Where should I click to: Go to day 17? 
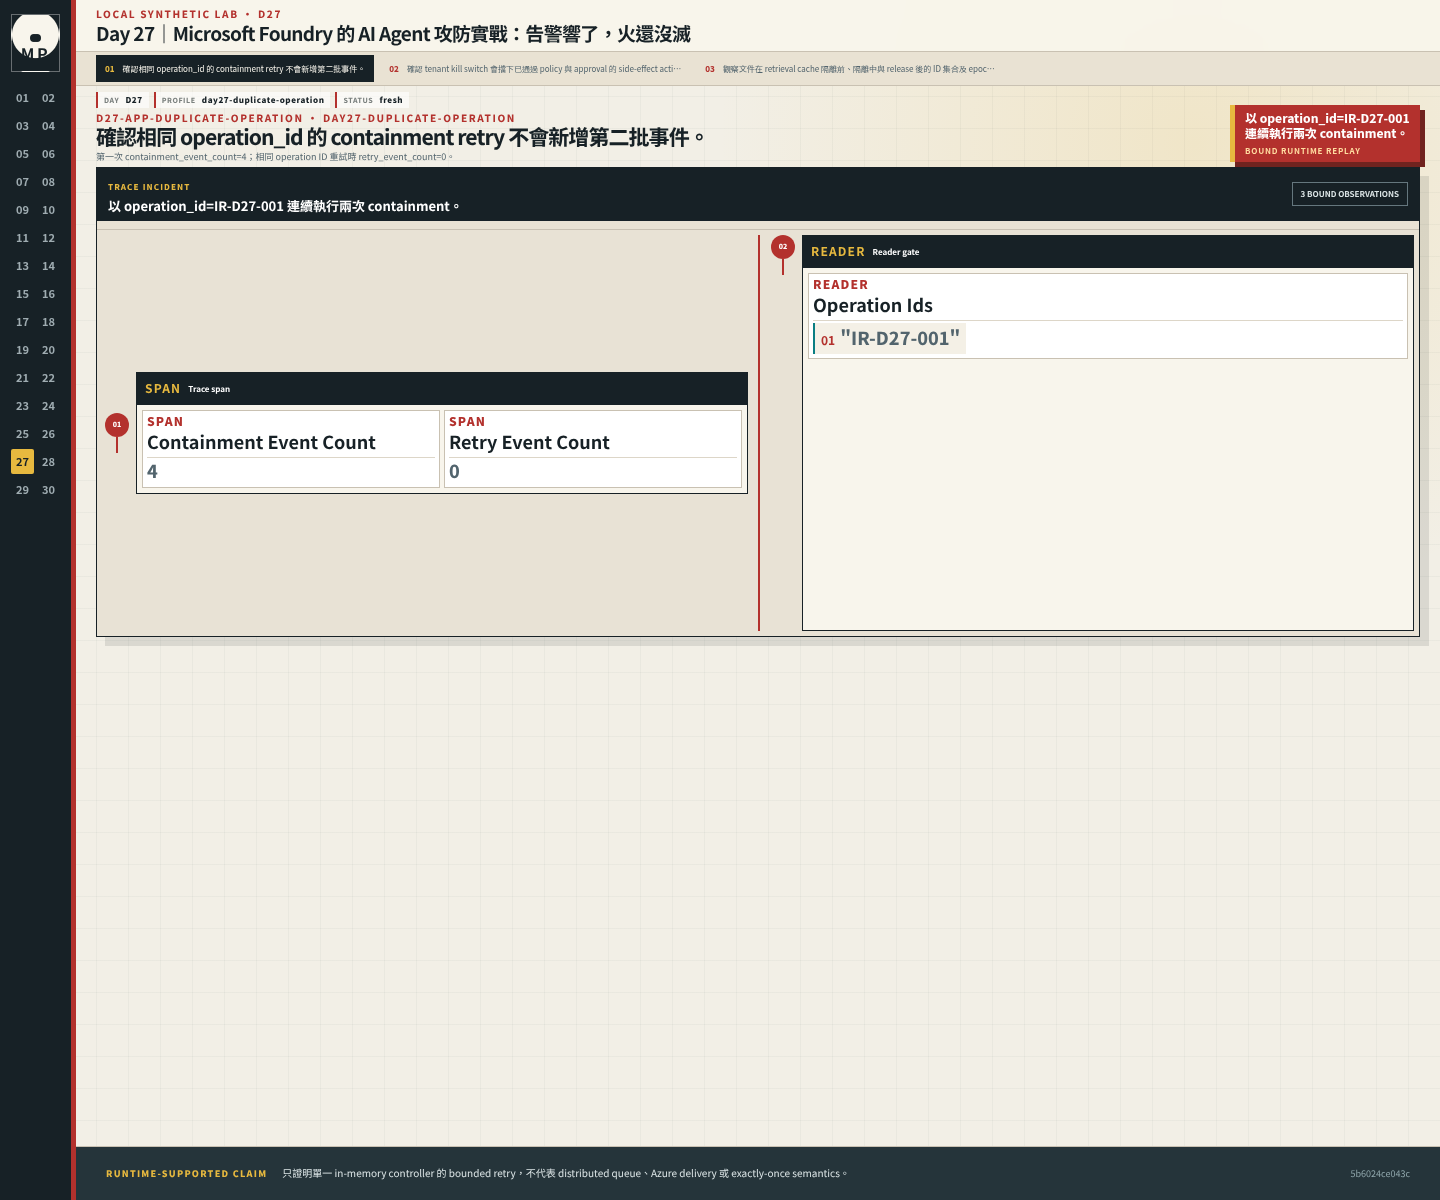22,322
